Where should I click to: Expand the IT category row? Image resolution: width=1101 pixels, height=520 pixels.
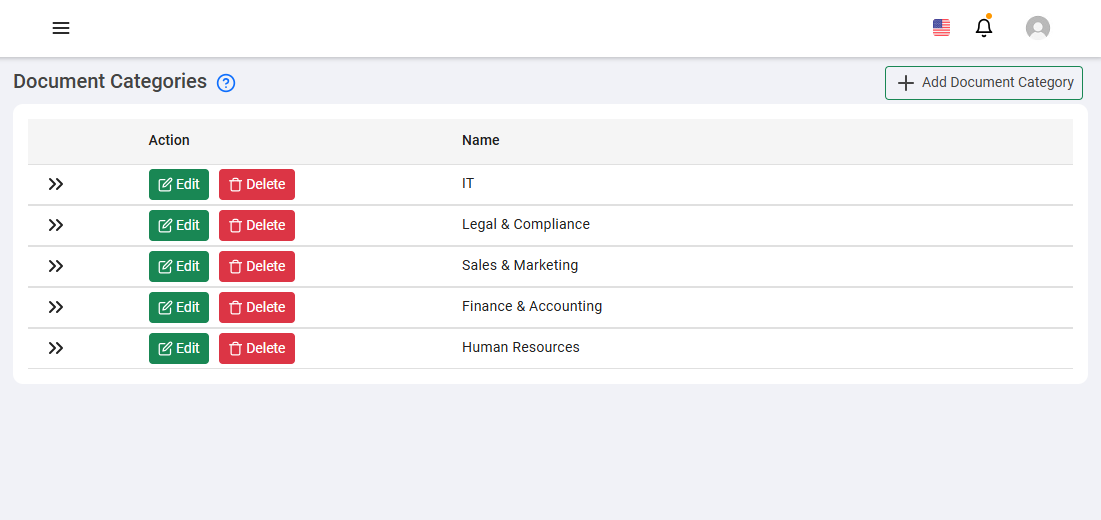(x=56, y=184)
